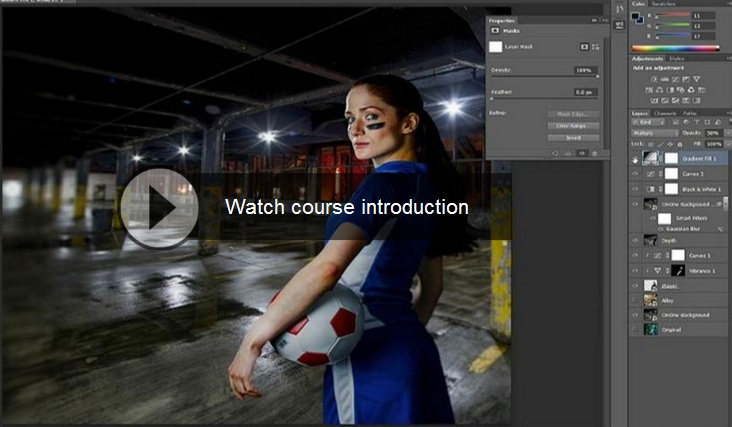This screenshot has height=427, width=732.
Task: Hide the Curves 2 layer
Action: (636, 173)
